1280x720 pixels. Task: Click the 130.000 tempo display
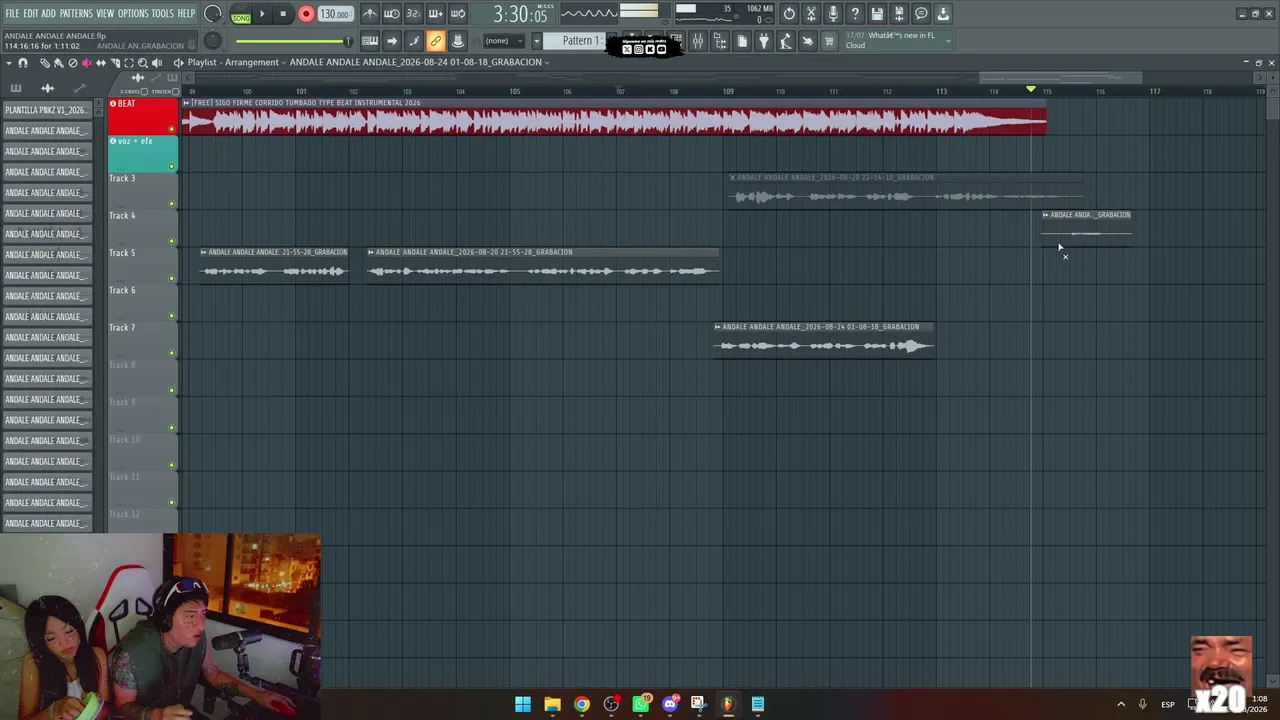pos(335,15)
